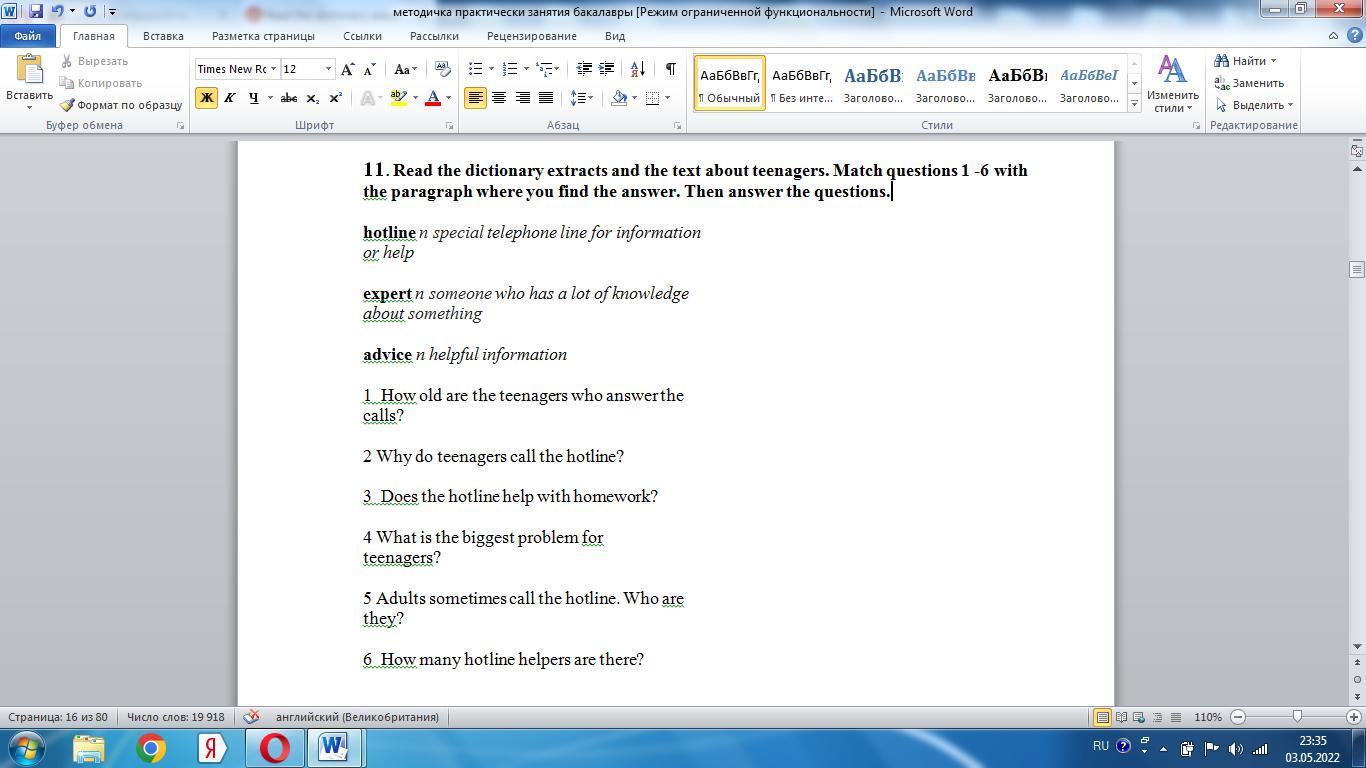This screenshot has width=1366, height=768.
Task: Toggle Bold (Ж) formatting
Action: 206,98
